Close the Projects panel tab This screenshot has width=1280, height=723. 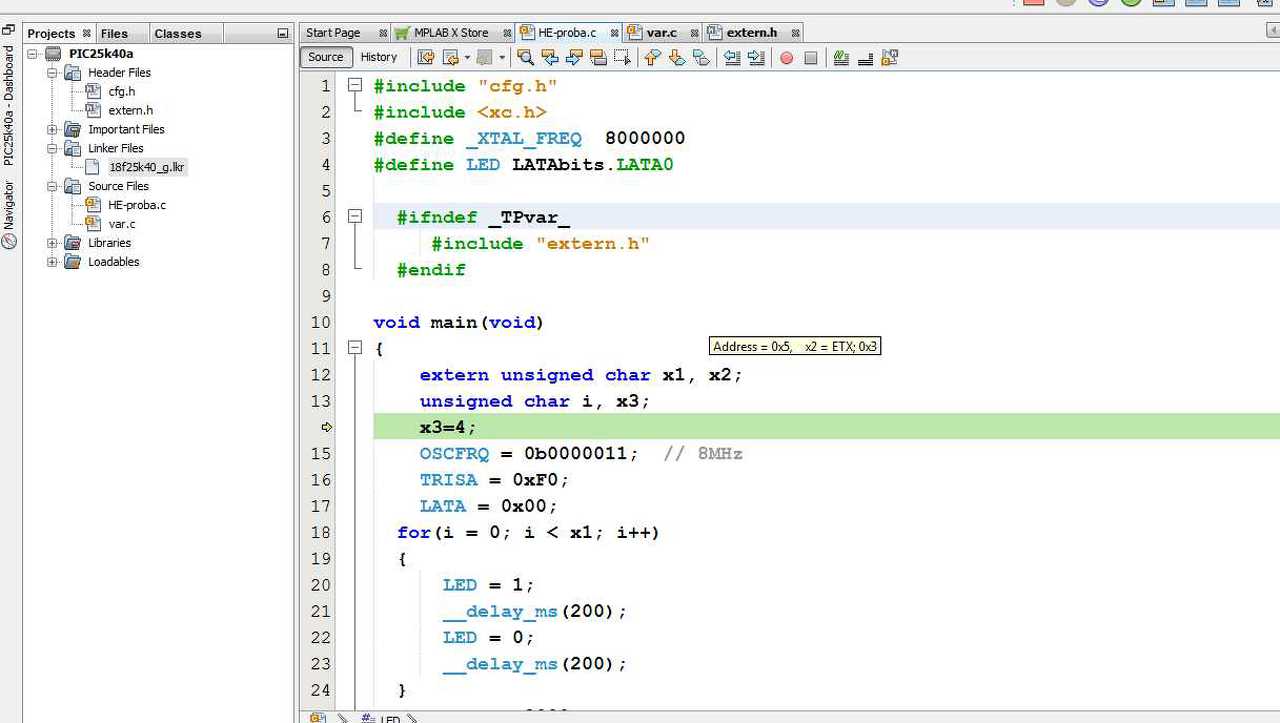click(x=87, y=34)
